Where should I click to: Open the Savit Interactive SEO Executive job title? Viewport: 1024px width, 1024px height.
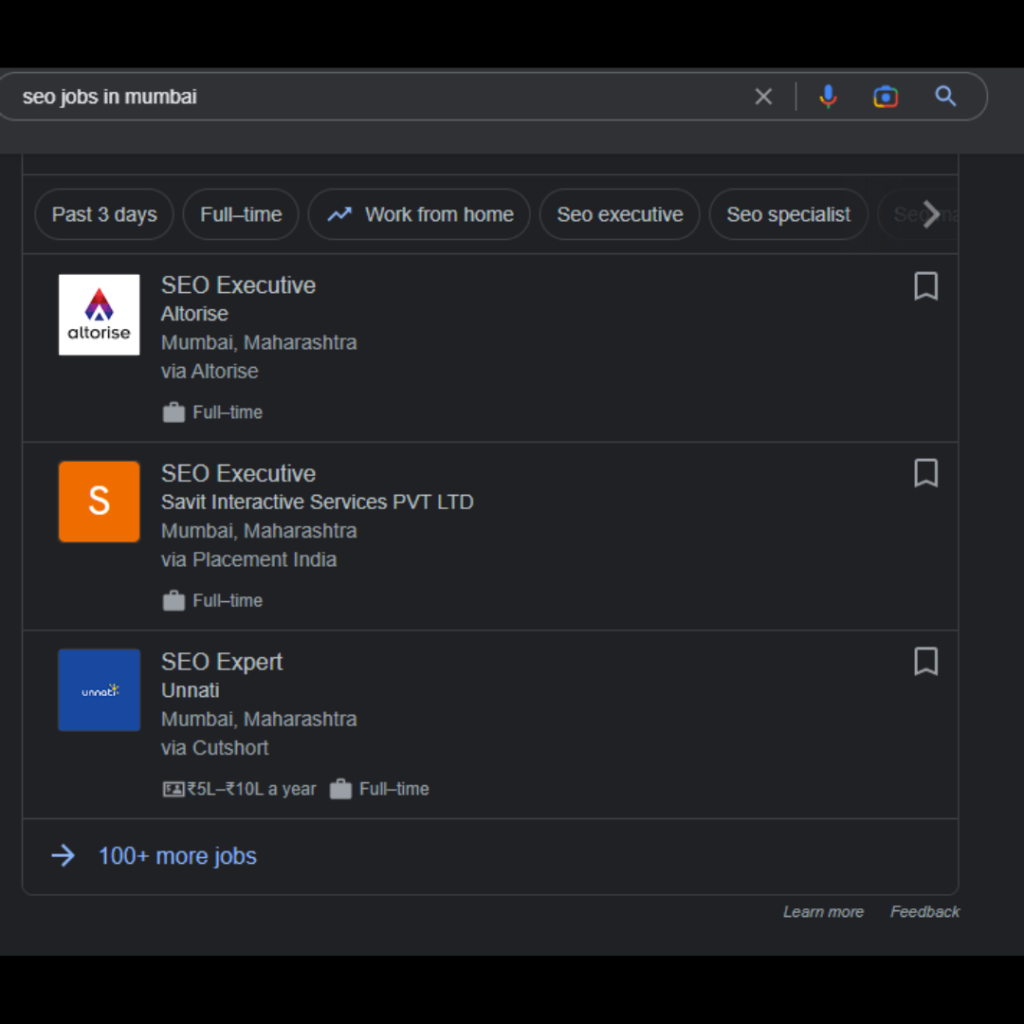point(238,473)
